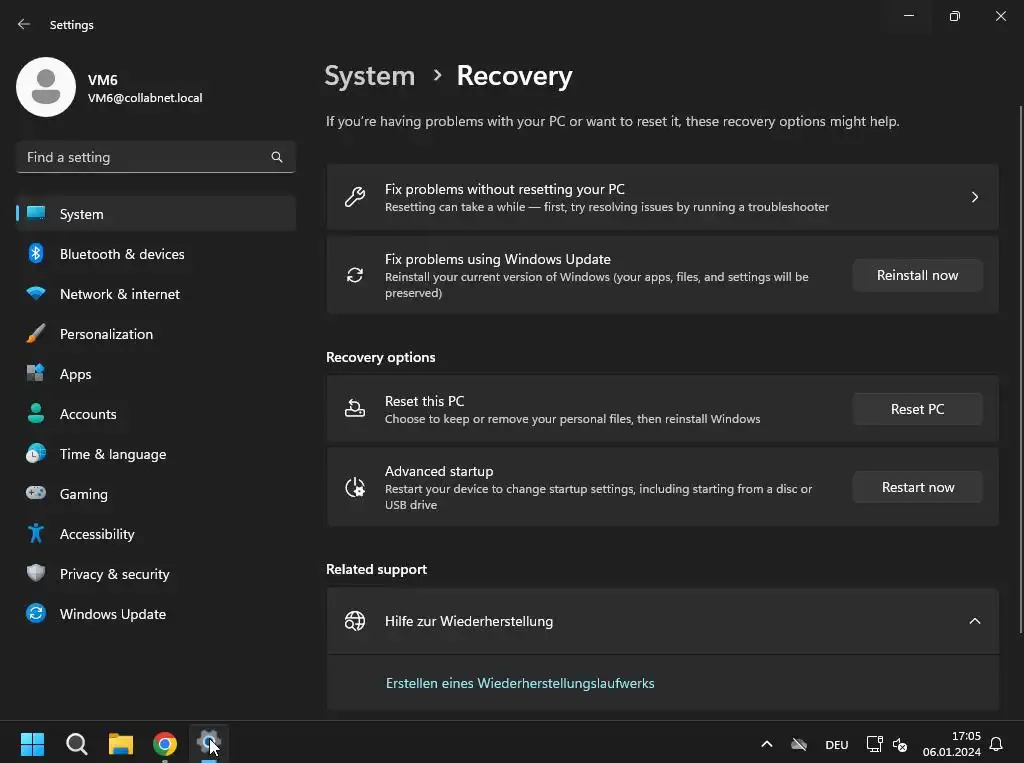Viewport: 1024px width, 763px height.
Task: Select Privacy & security
Action: [156, 573]
